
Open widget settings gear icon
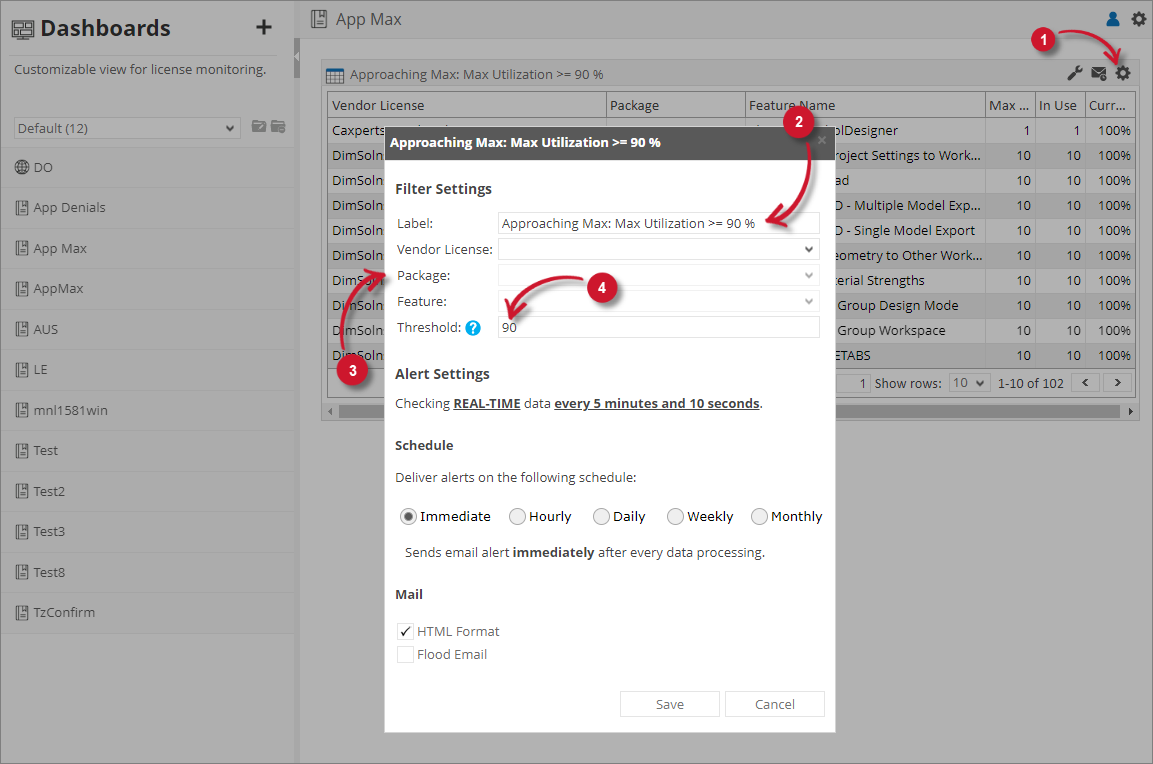click(x=1123, y=74)
